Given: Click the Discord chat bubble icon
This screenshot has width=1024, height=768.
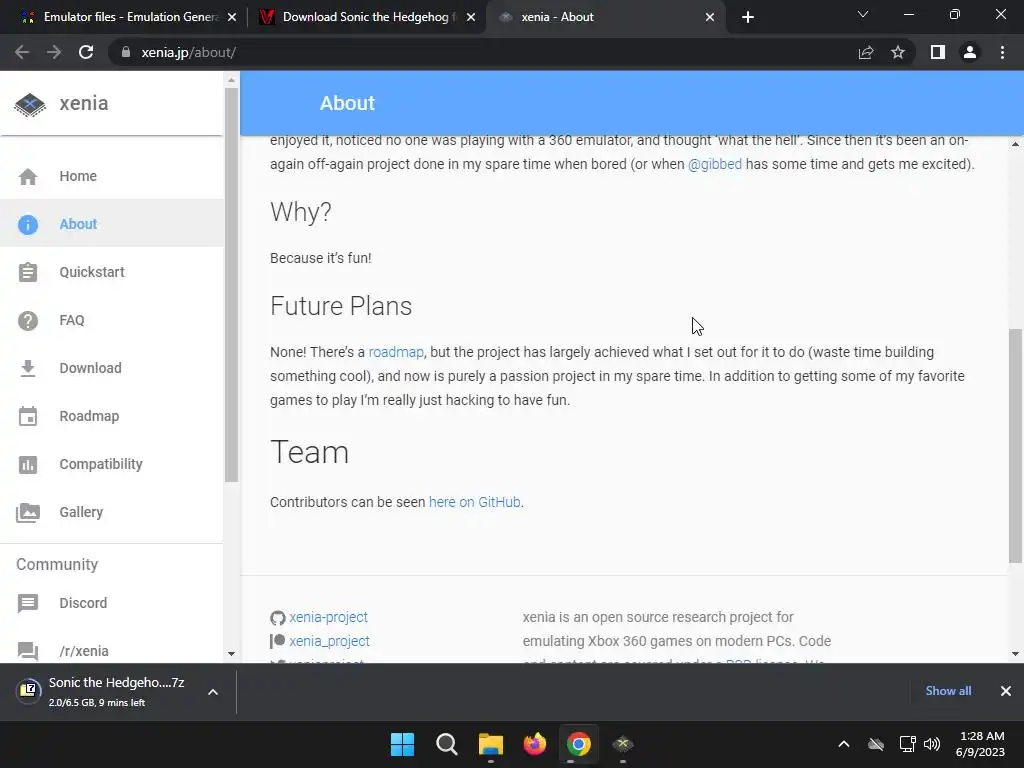Looking at the screenshot, I should tap(28, 603).
